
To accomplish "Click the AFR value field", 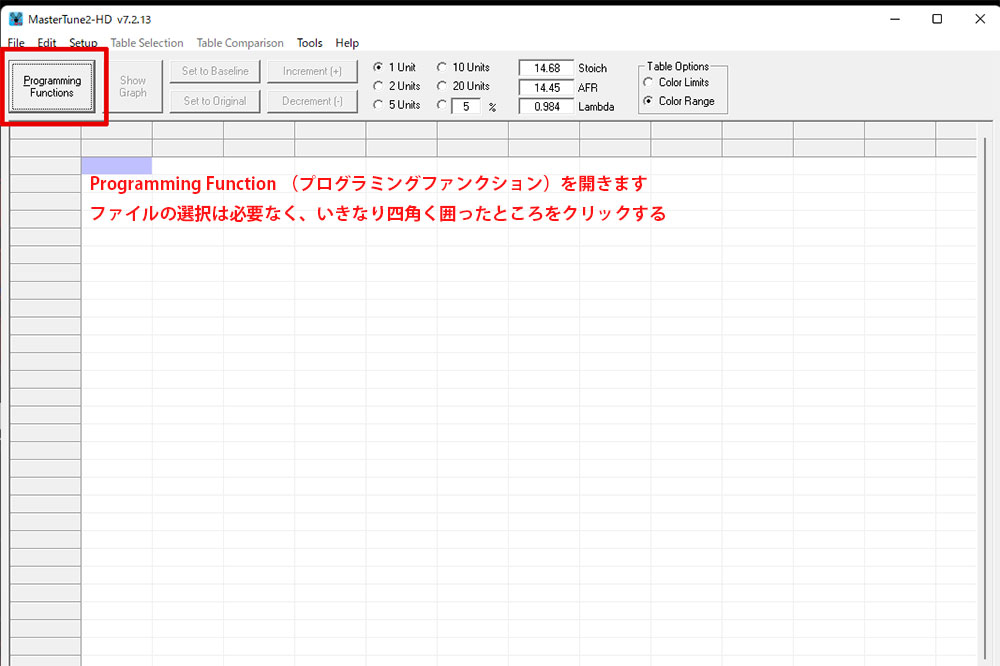I will click(x=546, y=87).
